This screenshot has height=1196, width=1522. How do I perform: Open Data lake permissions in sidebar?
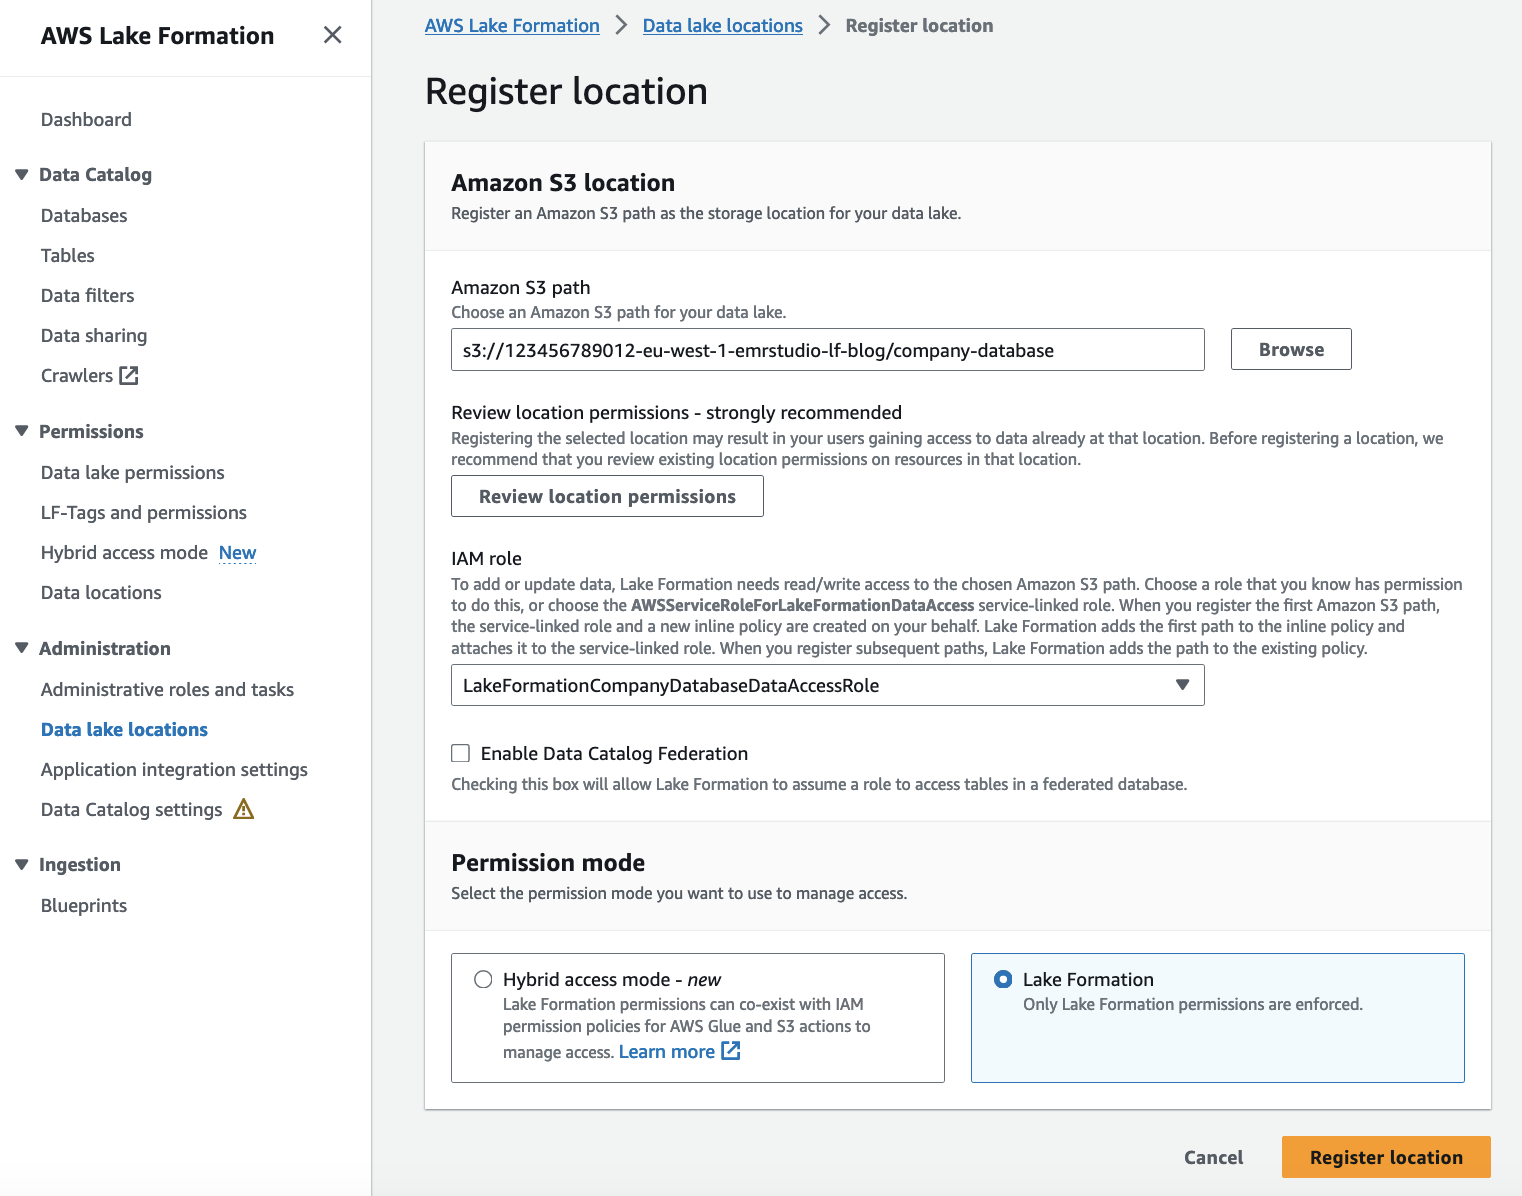(132, 472)
